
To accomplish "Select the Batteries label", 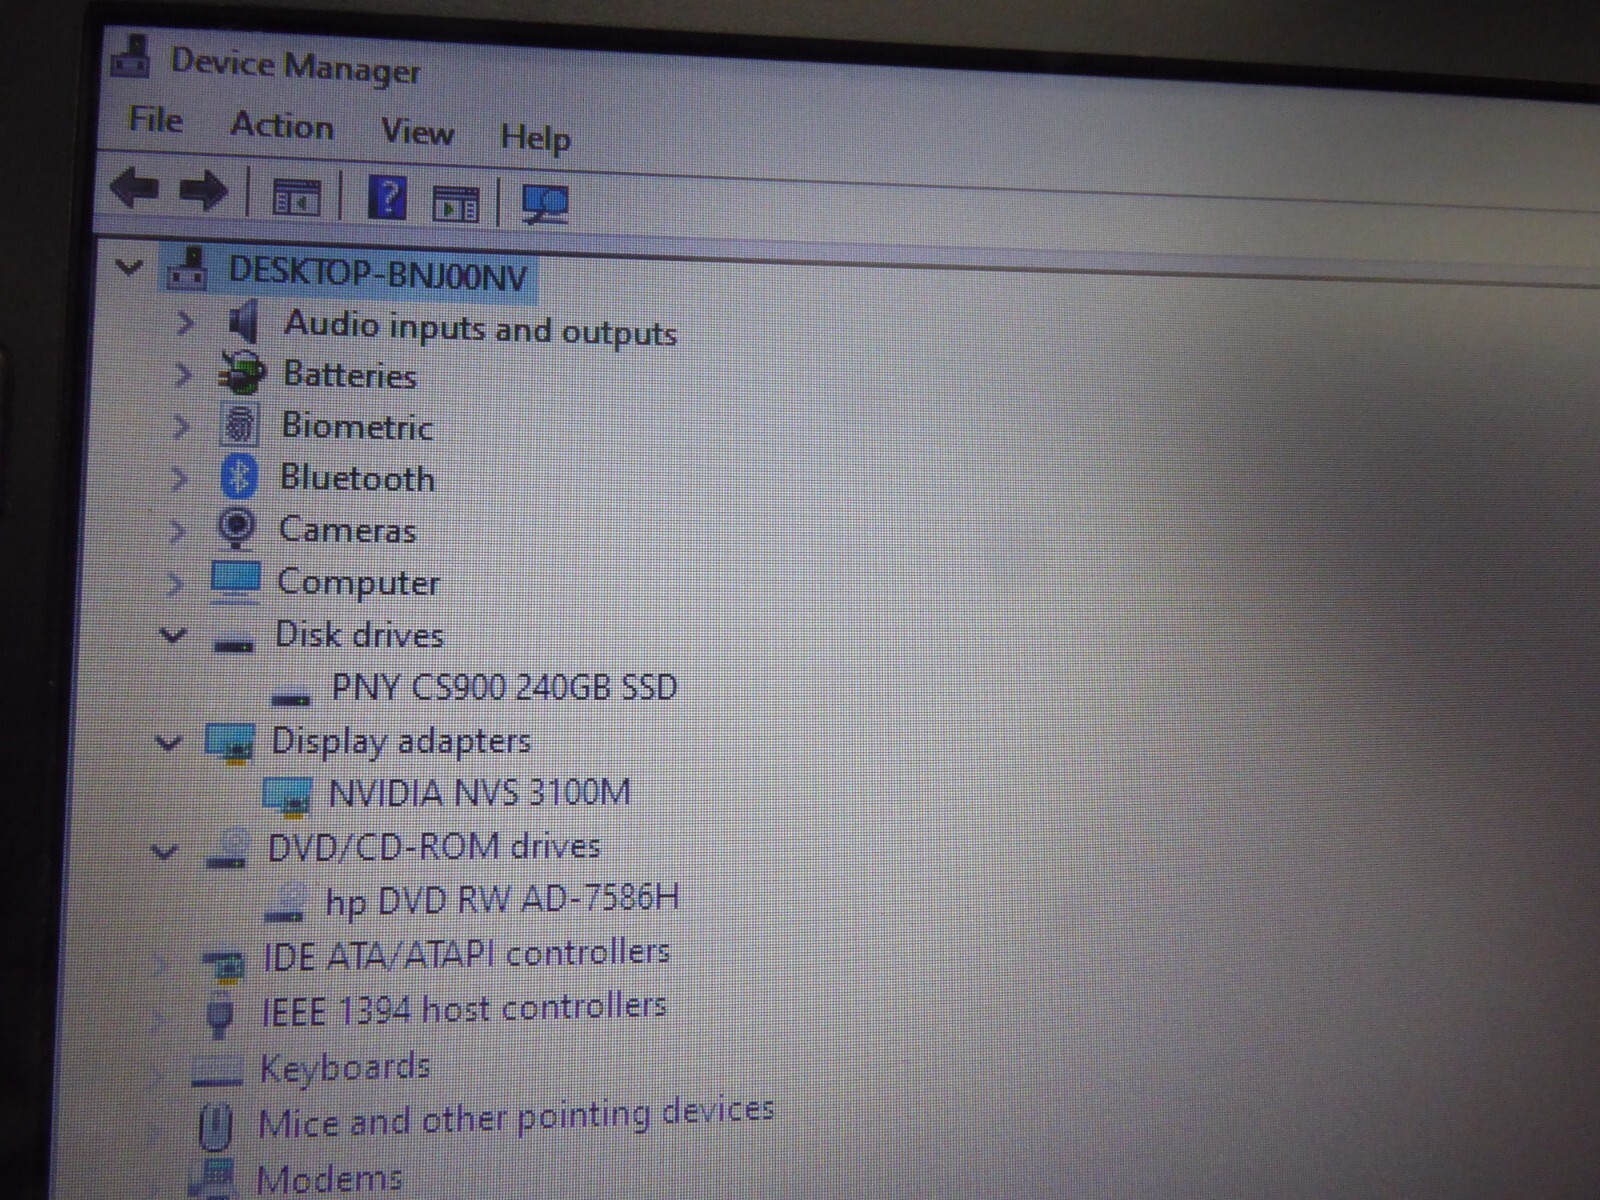I will pos(350,374).
